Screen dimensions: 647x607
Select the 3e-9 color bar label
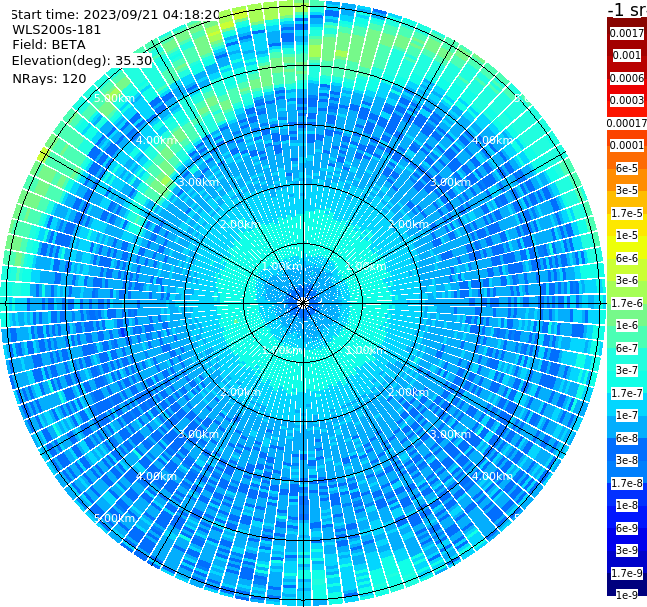[627, 550]
